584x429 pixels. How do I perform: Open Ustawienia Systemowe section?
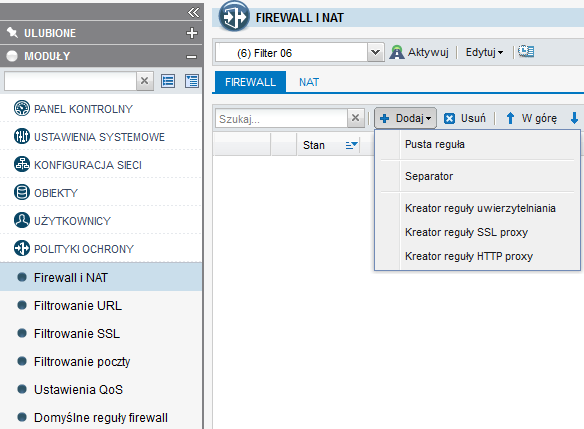coord(99,137)
